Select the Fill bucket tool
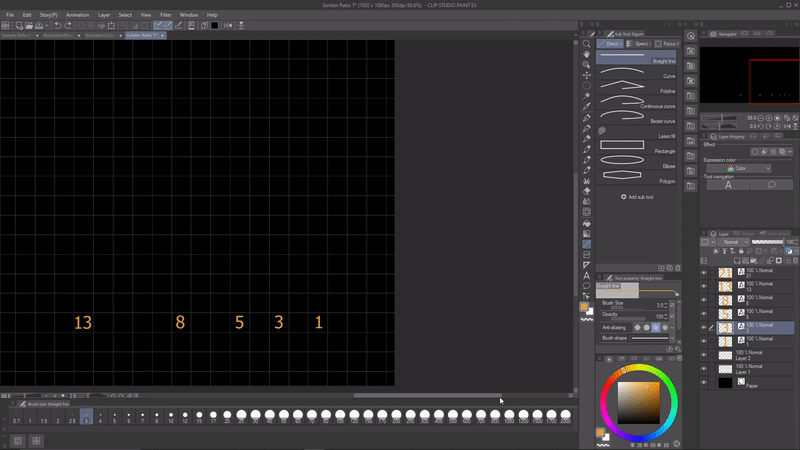Viewport: 800px width, 450px height. pos(587,223)
